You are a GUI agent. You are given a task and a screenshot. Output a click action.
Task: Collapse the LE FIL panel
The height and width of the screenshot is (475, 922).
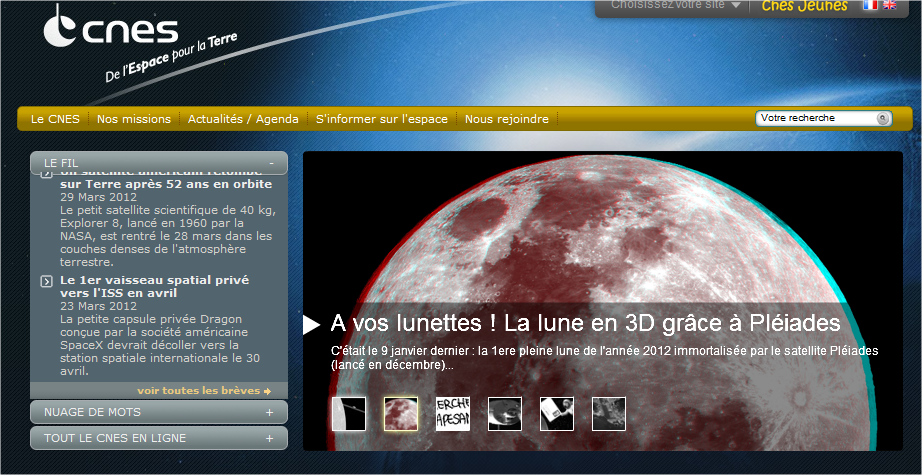271,163
